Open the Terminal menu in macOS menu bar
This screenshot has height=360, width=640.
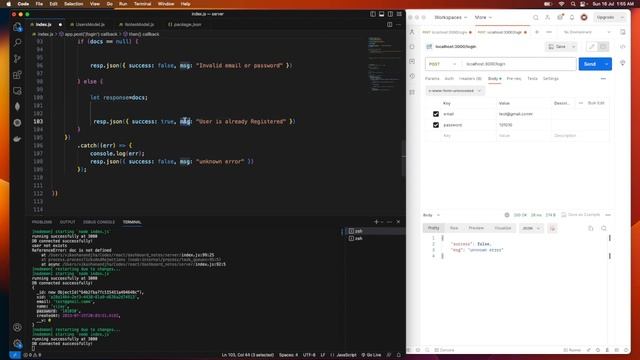(142, 4)
